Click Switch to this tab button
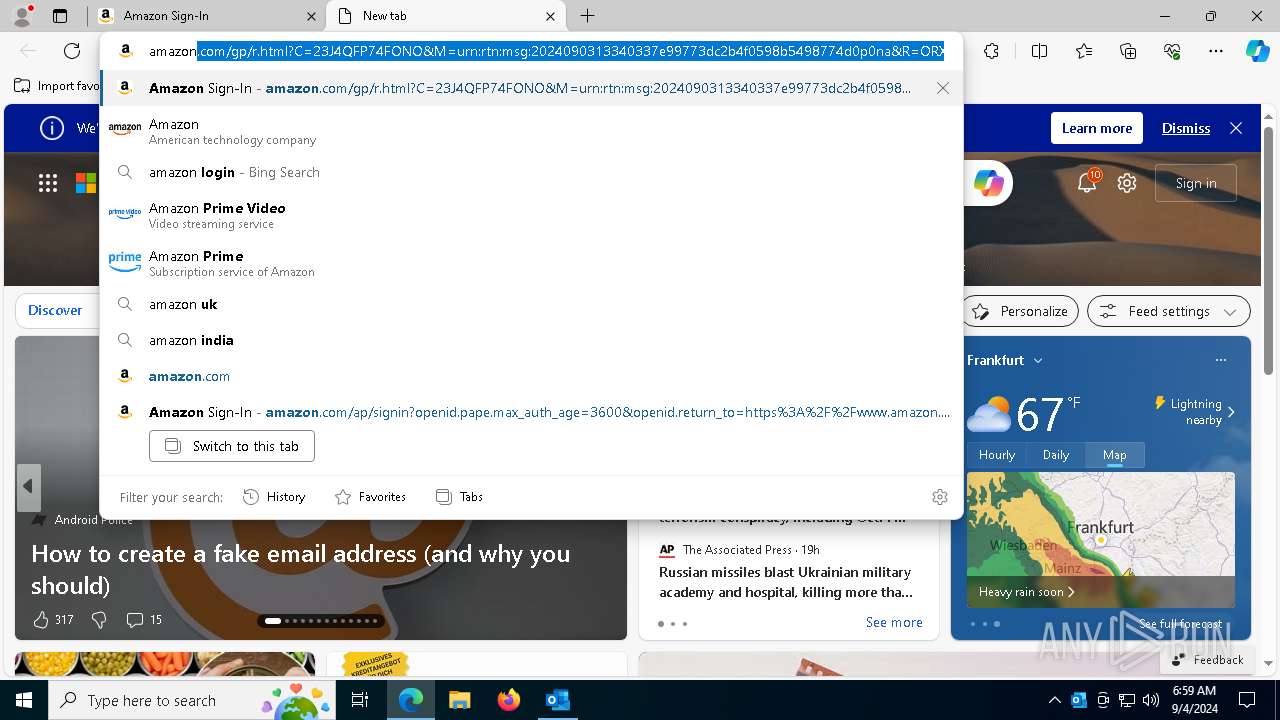1280x720 pixels. point(232,446)
